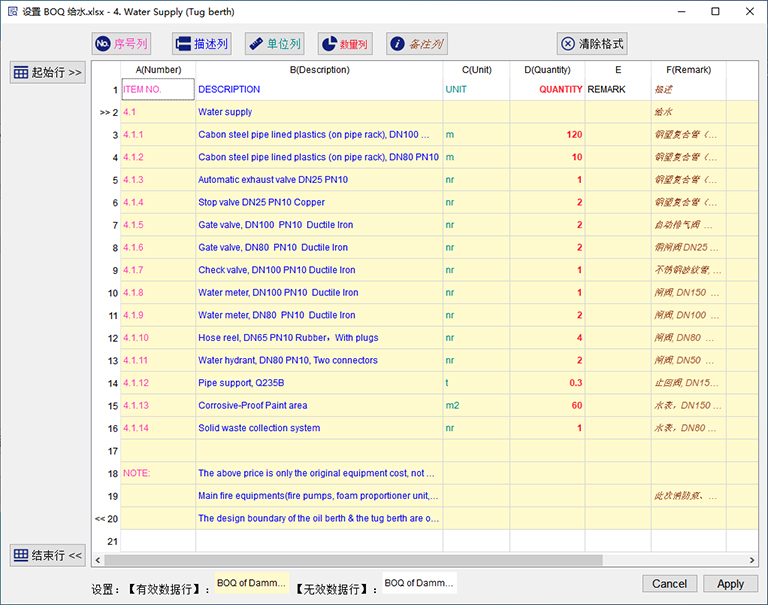Image resolution: width=768 pixels, height=605 pixels.
Task: Click the 序号列 number column button
Action: coord(121,44)
